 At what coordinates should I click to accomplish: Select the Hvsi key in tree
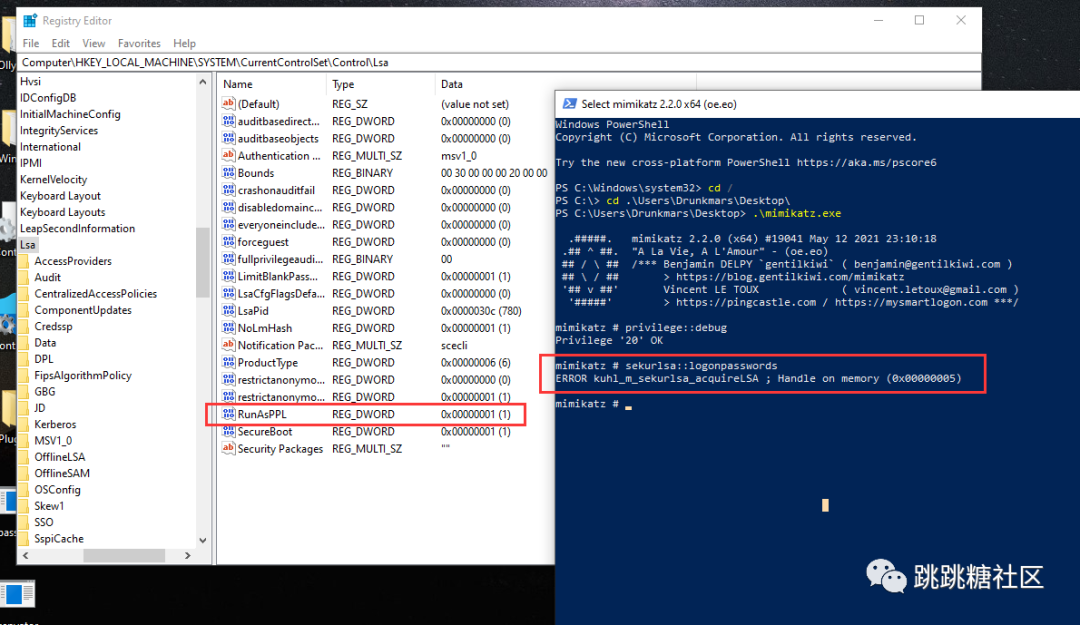pyautogui.click(x=30, y=81)
